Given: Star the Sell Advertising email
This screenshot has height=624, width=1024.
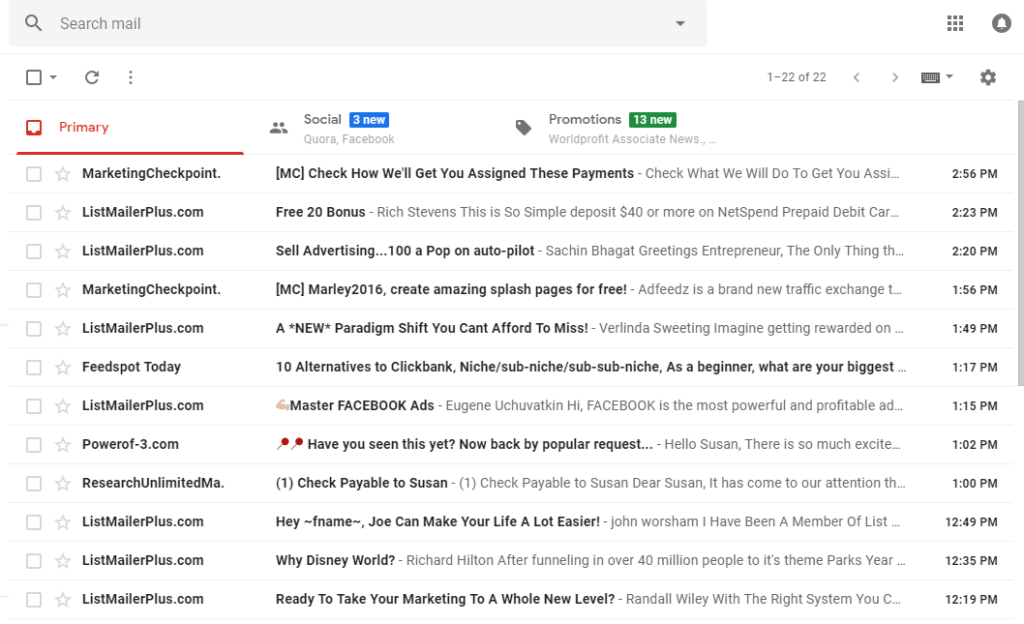Looking at the screenshot, I should click(x=63, y=251).
